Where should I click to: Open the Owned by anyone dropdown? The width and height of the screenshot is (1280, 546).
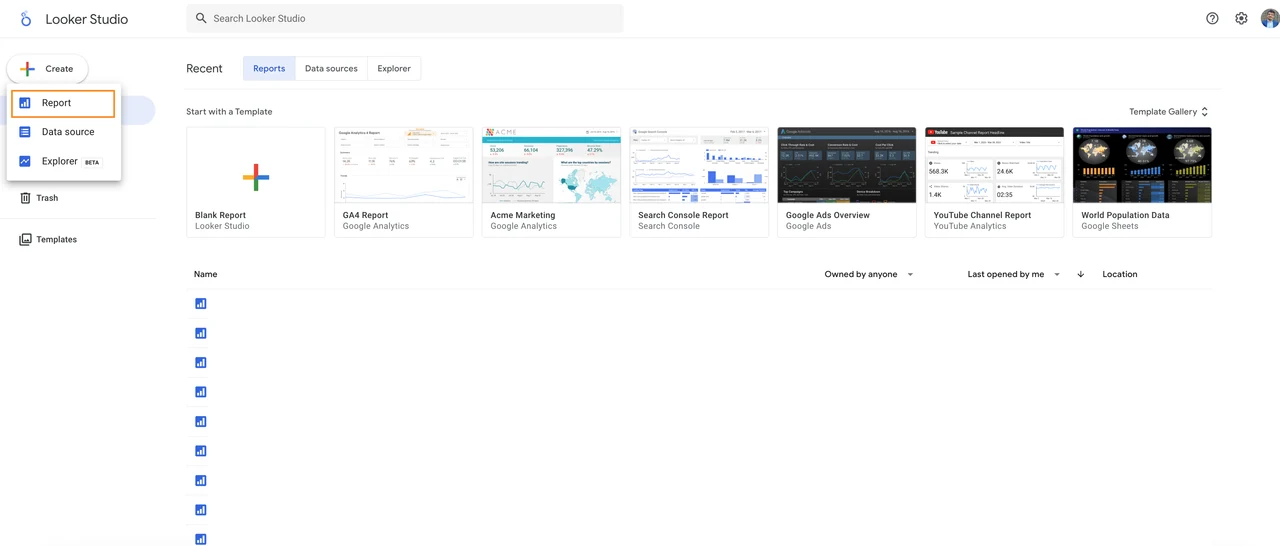click(869, 274)
